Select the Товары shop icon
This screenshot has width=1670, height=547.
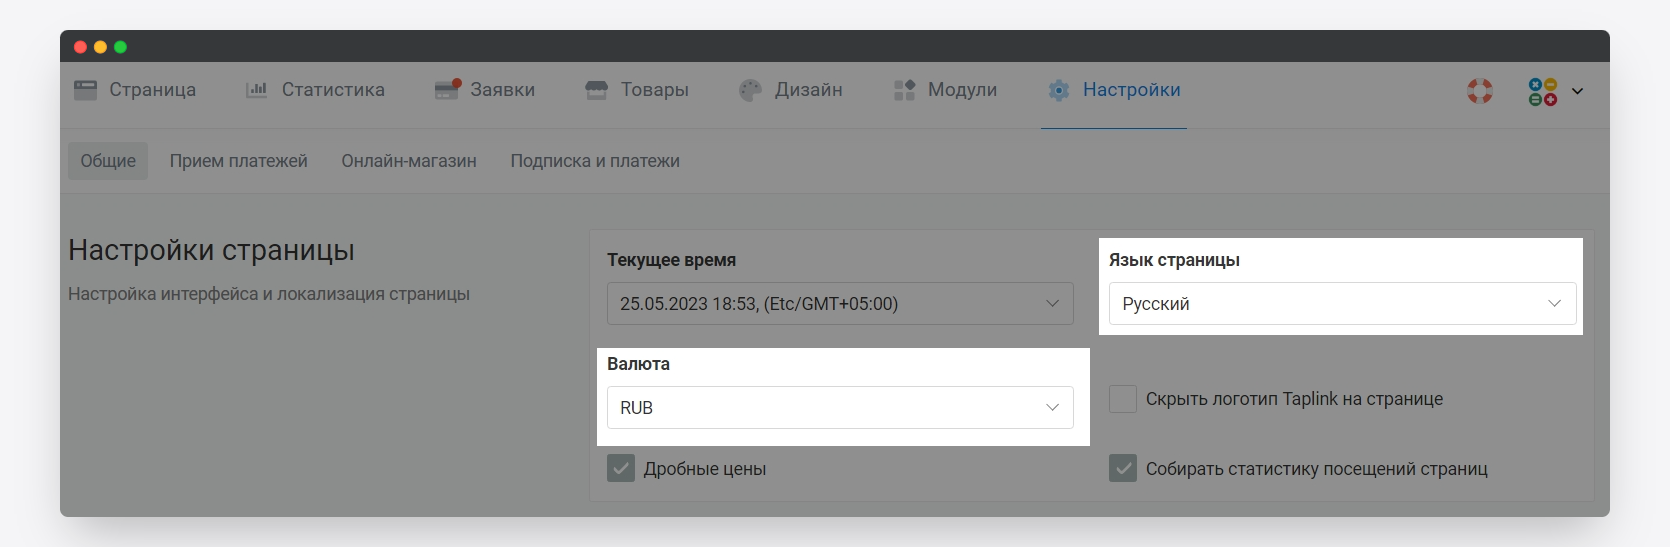[x=597, y=90]
